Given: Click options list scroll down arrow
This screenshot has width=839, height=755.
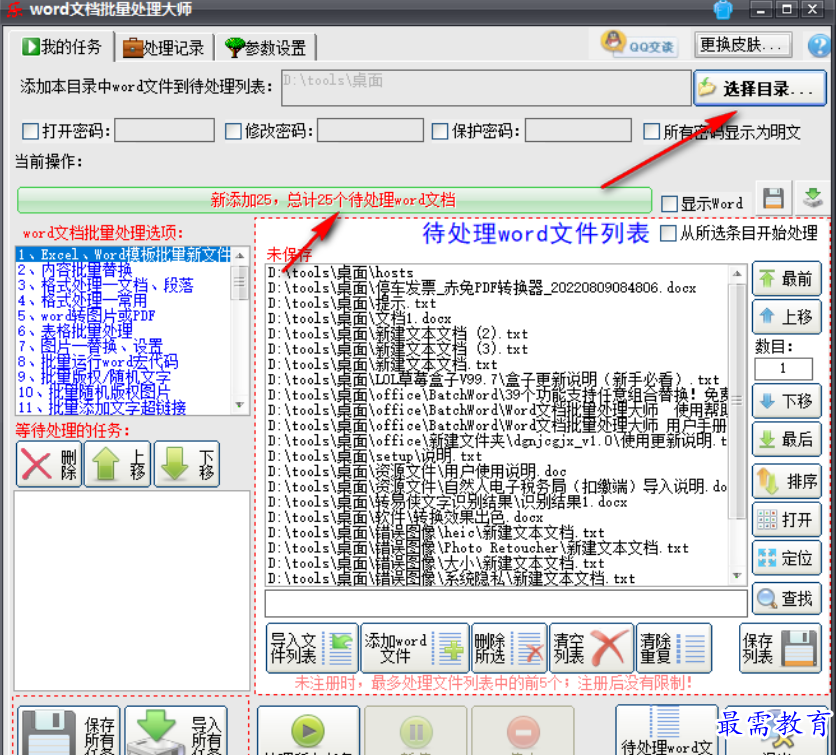Looking at the screenshot, I should click(240, 405).
